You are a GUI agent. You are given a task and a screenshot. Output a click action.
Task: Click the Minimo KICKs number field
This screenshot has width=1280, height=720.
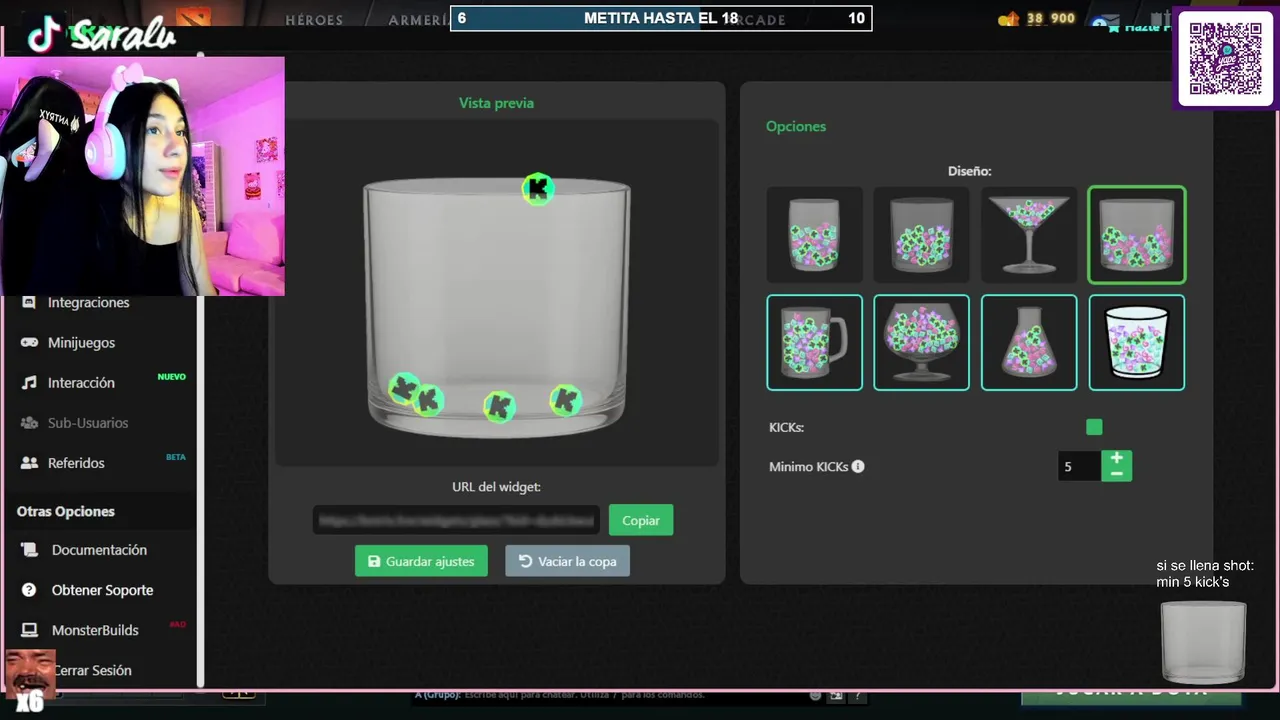(1080, 466)
